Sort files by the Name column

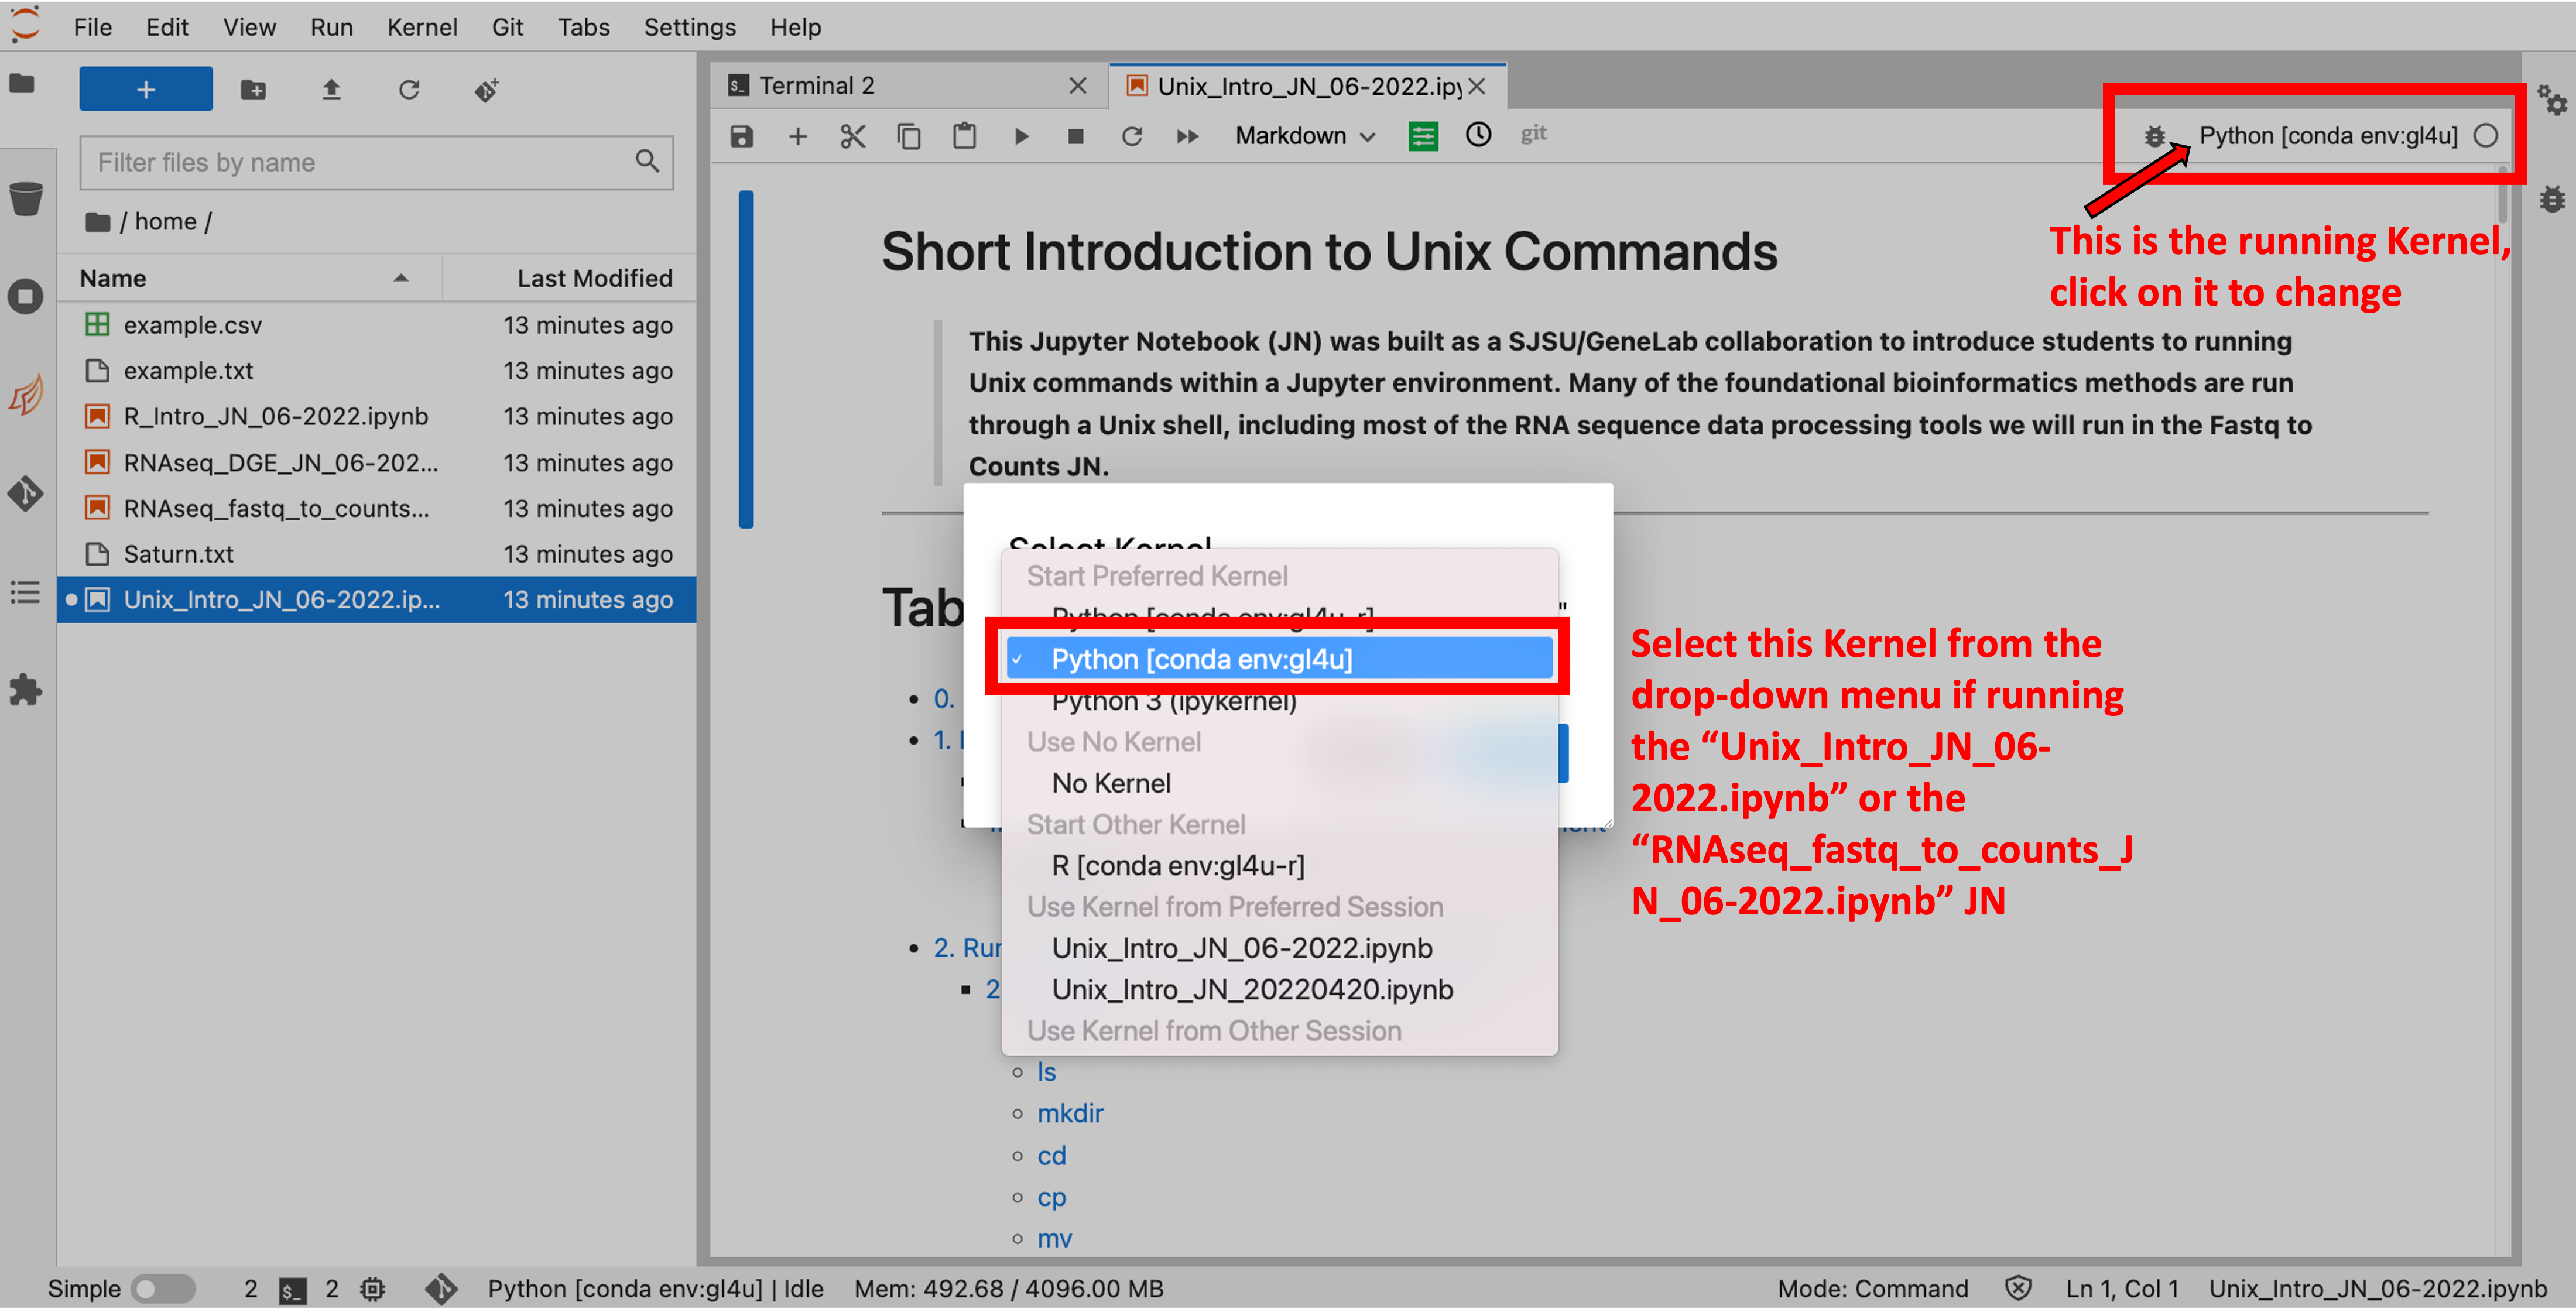[250, 278]
